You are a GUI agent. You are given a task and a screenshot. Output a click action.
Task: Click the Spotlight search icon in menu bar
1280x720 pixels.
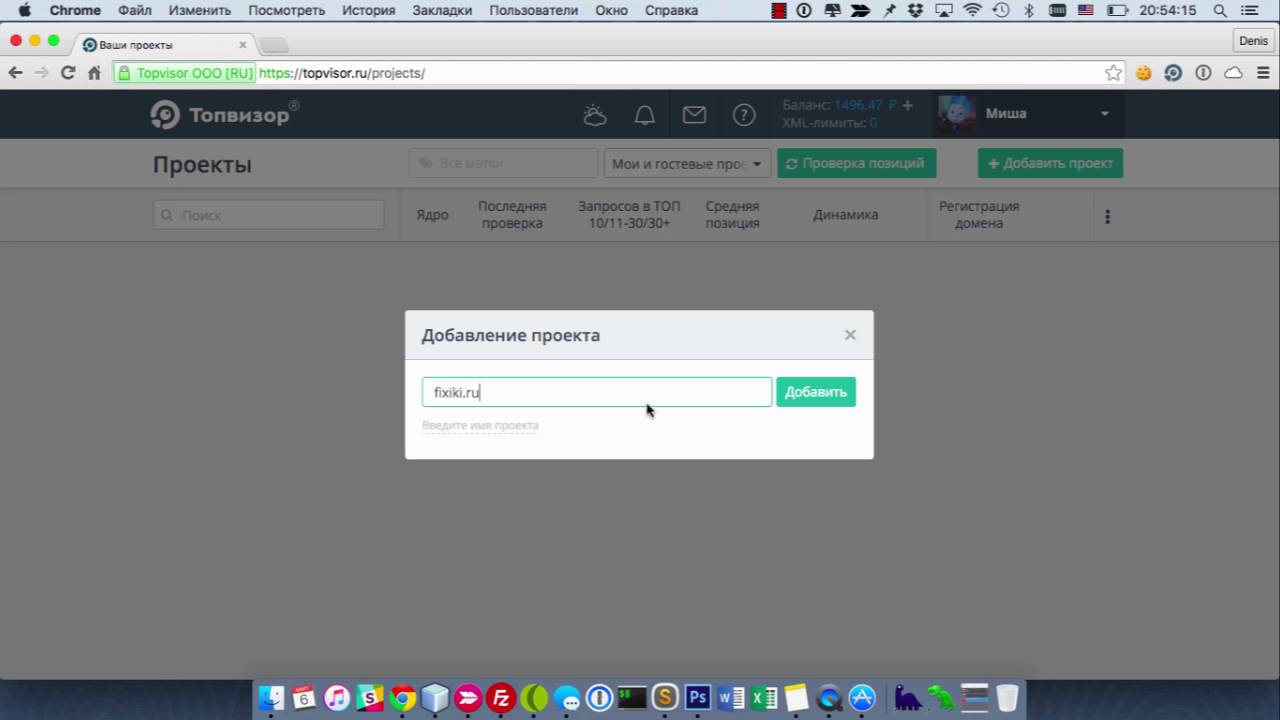(1220, 10)
